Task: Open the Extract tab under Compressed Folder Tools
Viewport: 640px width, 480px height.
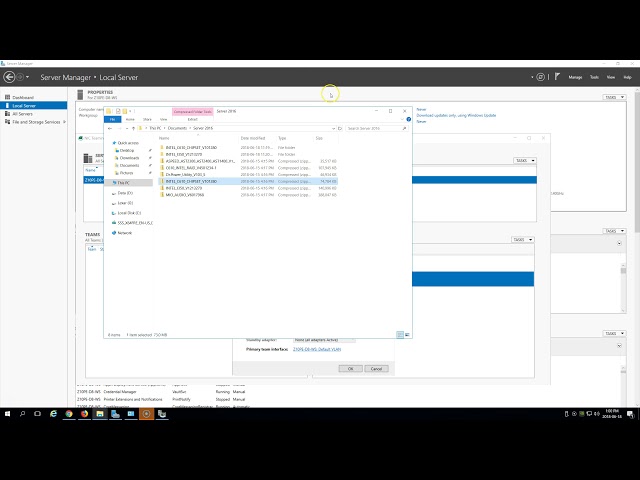Action: 193,119
